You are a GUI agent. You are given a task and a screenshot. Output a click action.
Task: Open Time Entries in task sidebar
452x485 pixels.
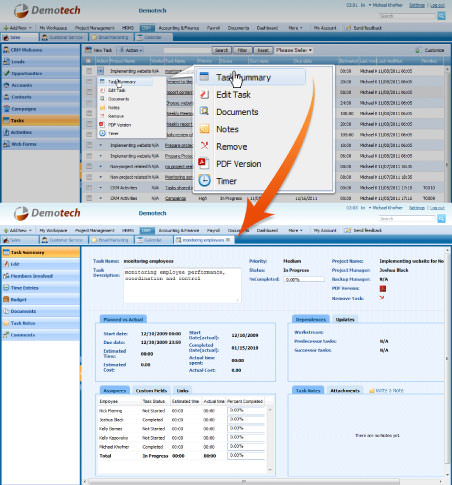[40, 288]
